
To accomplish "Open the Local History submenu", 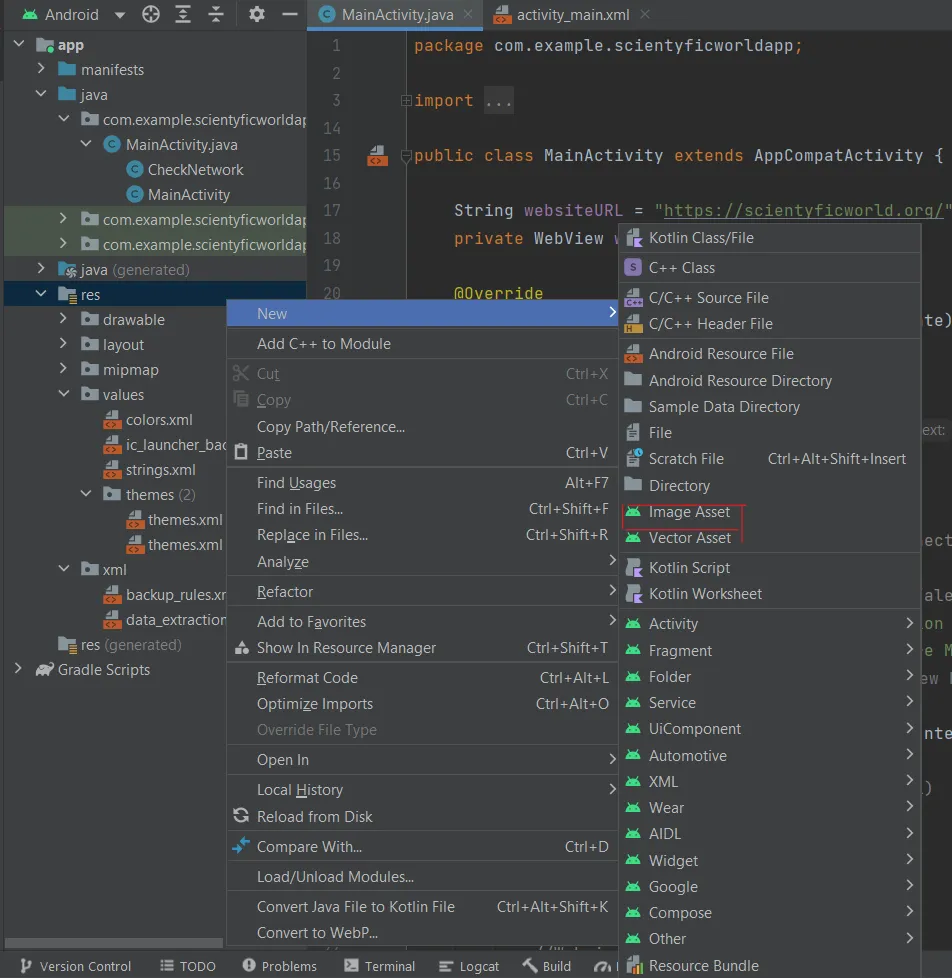I will tap(422, 790).
